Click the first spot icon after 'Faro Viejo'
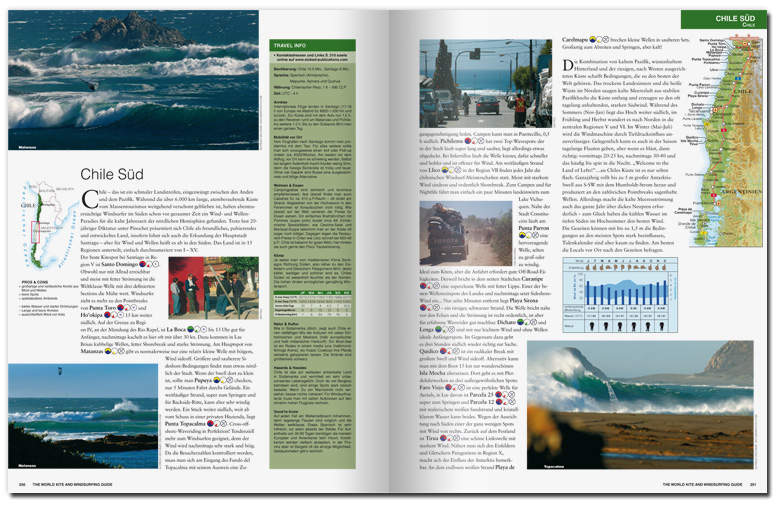The height and width of the screenshot is (505, 780). click(x=448, y=387)
